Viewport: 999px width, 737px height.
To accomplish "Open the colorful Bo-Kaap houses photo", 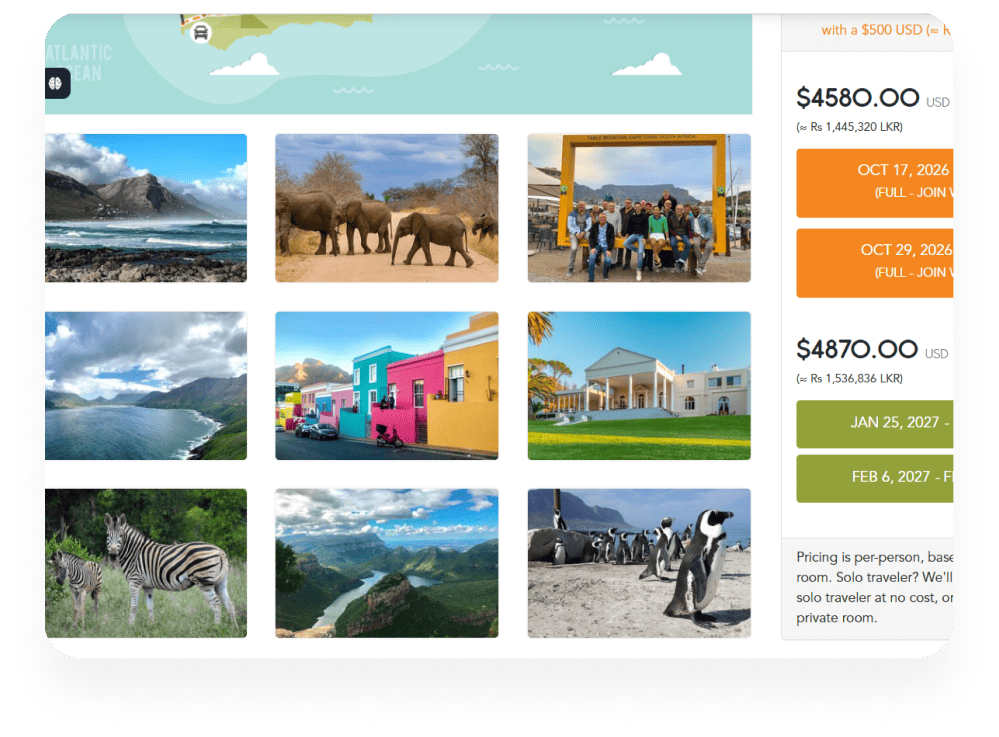I will pos(387,385).
